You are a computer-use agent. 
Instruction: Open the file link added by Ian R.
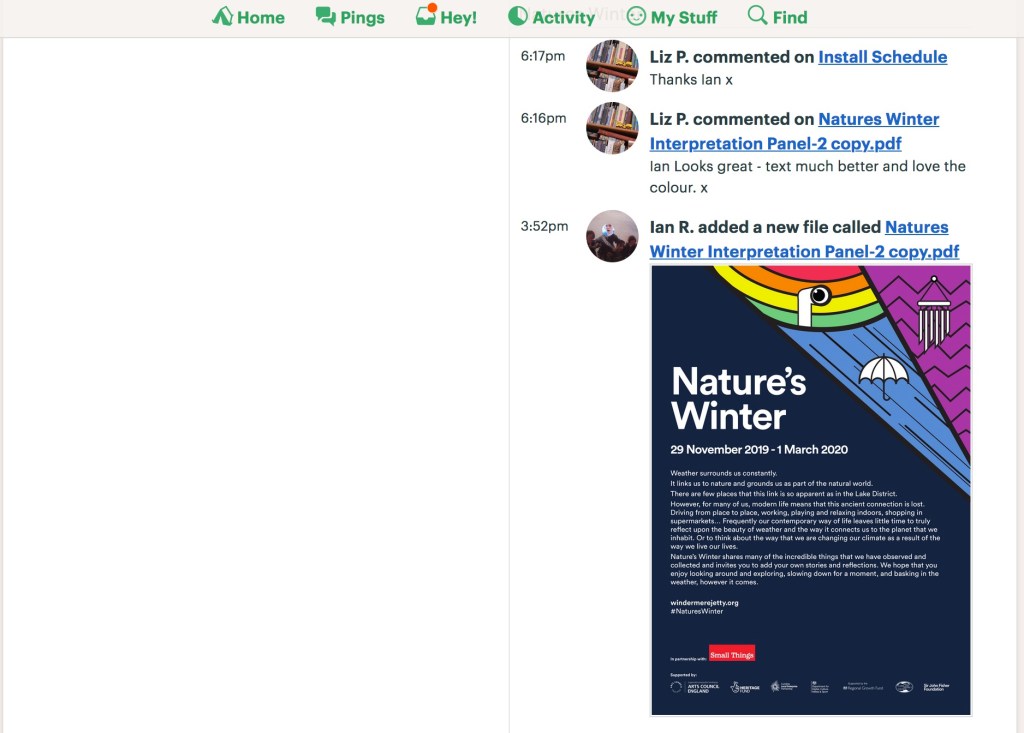click(x=805, y=239)
